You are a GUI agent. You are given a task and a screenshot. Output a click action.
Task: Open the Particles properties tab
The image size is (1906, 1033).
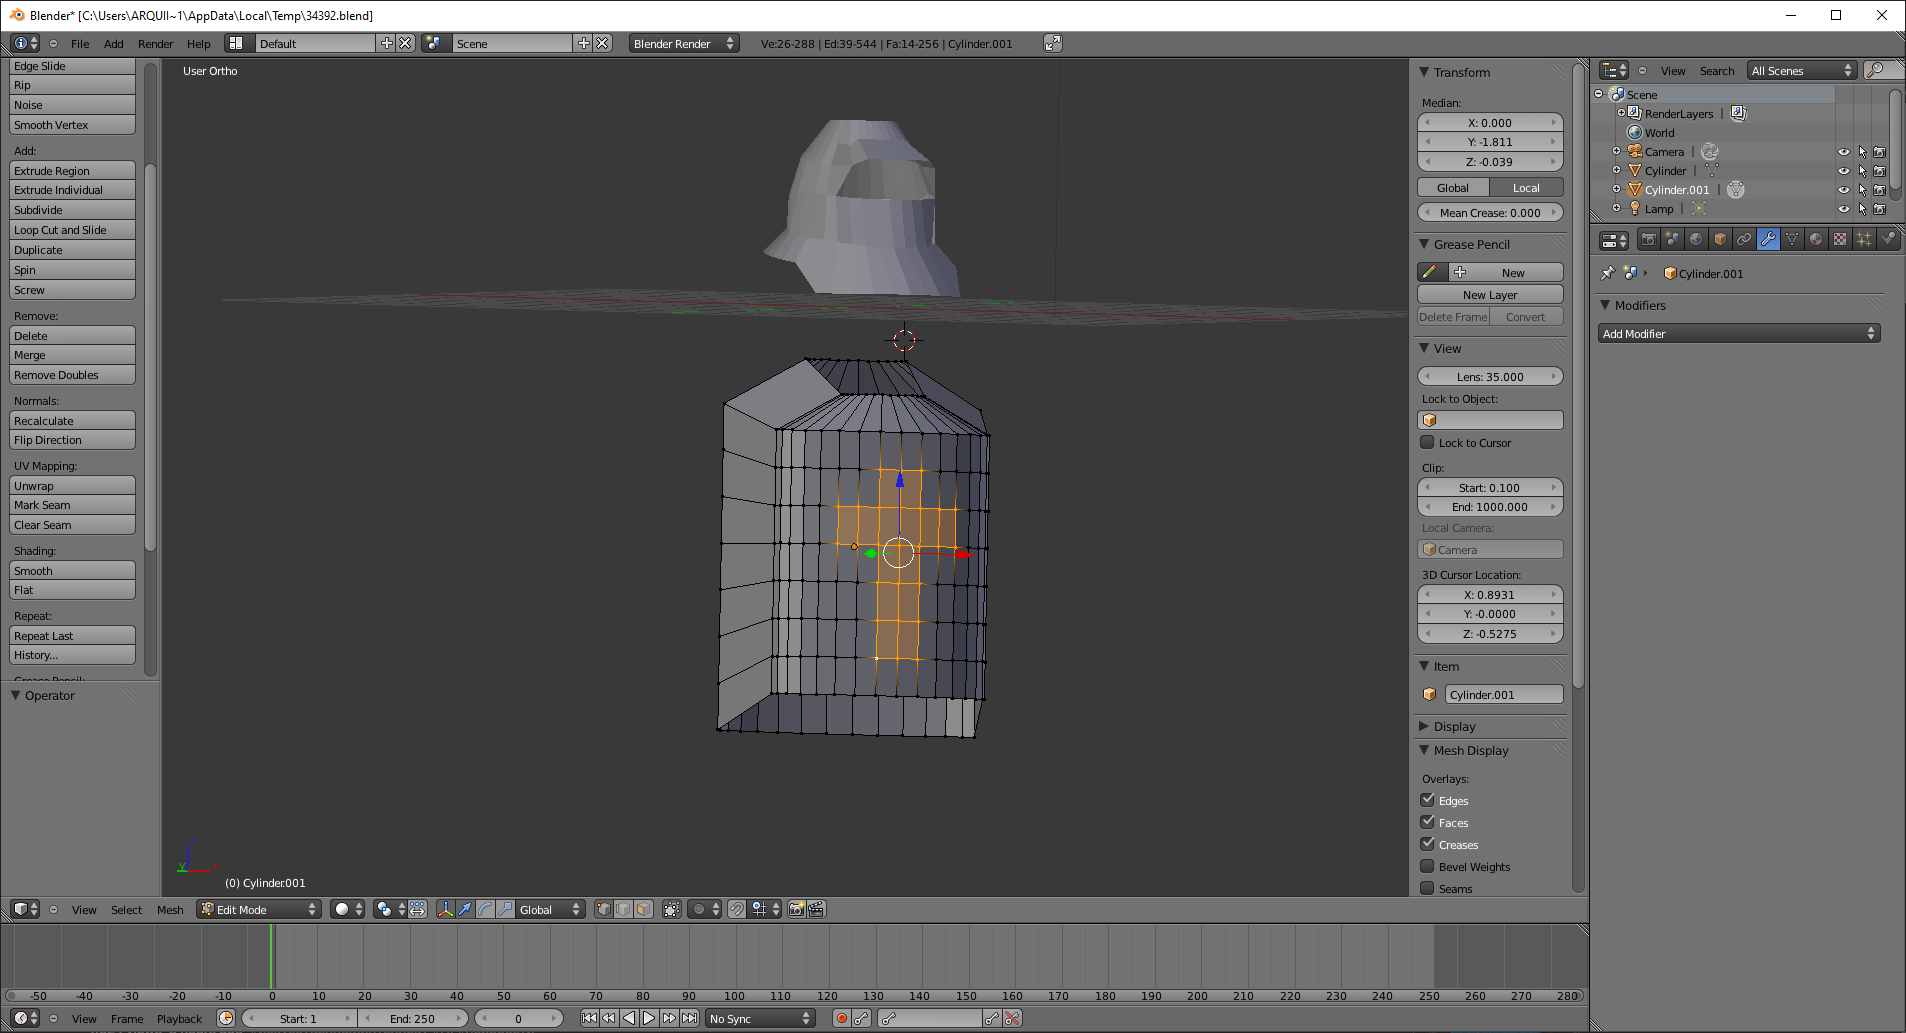pos(1864,239)
